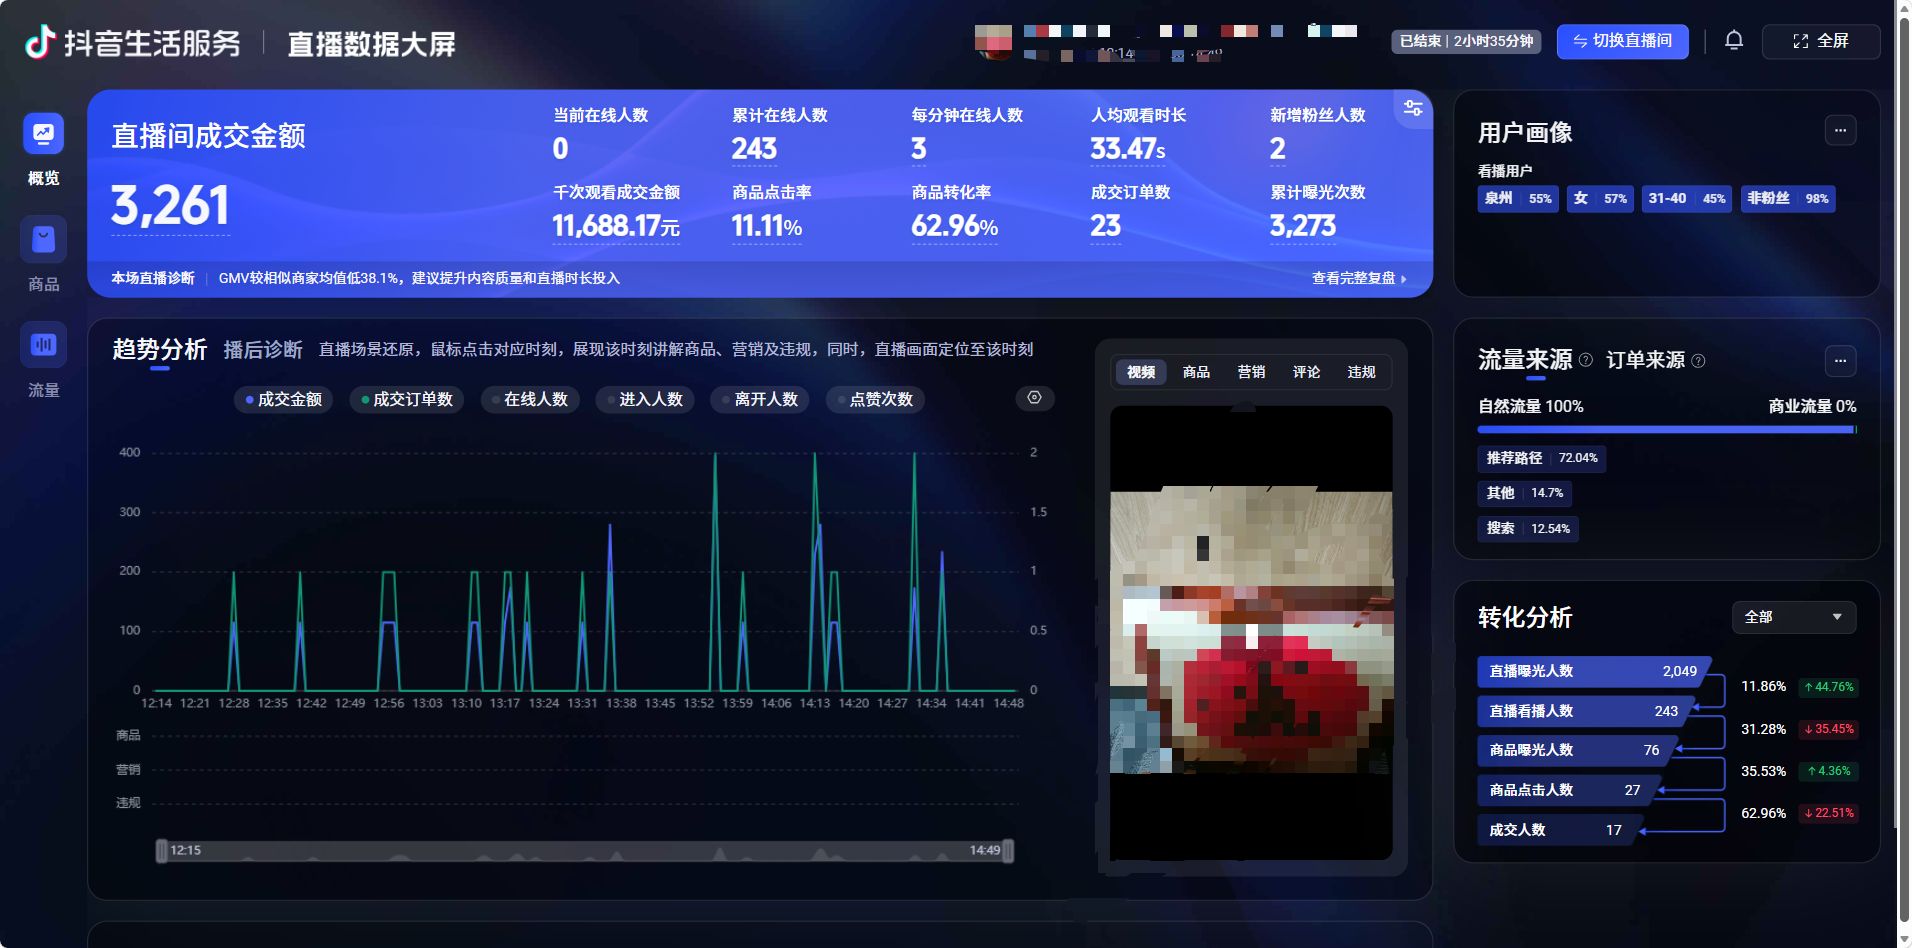Screen dimensions: 1912x948
Task: Switch to the 评论 tab
Action: [x=1306, y=372]
